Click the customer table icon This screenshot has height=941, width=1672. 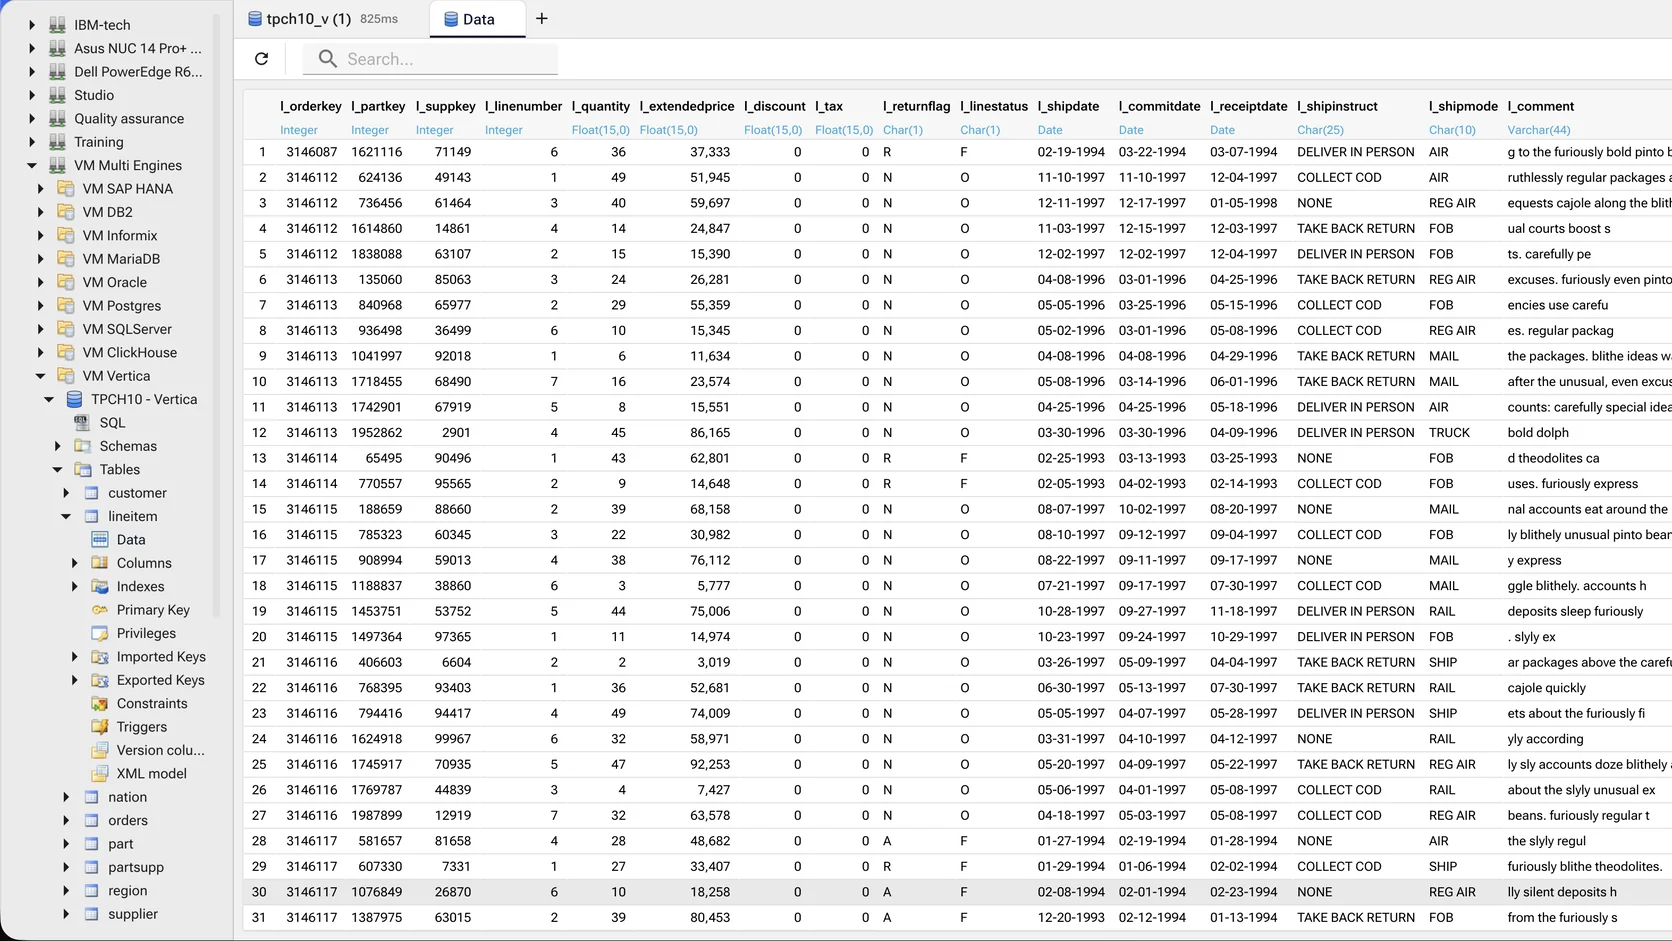coord(91,493)
